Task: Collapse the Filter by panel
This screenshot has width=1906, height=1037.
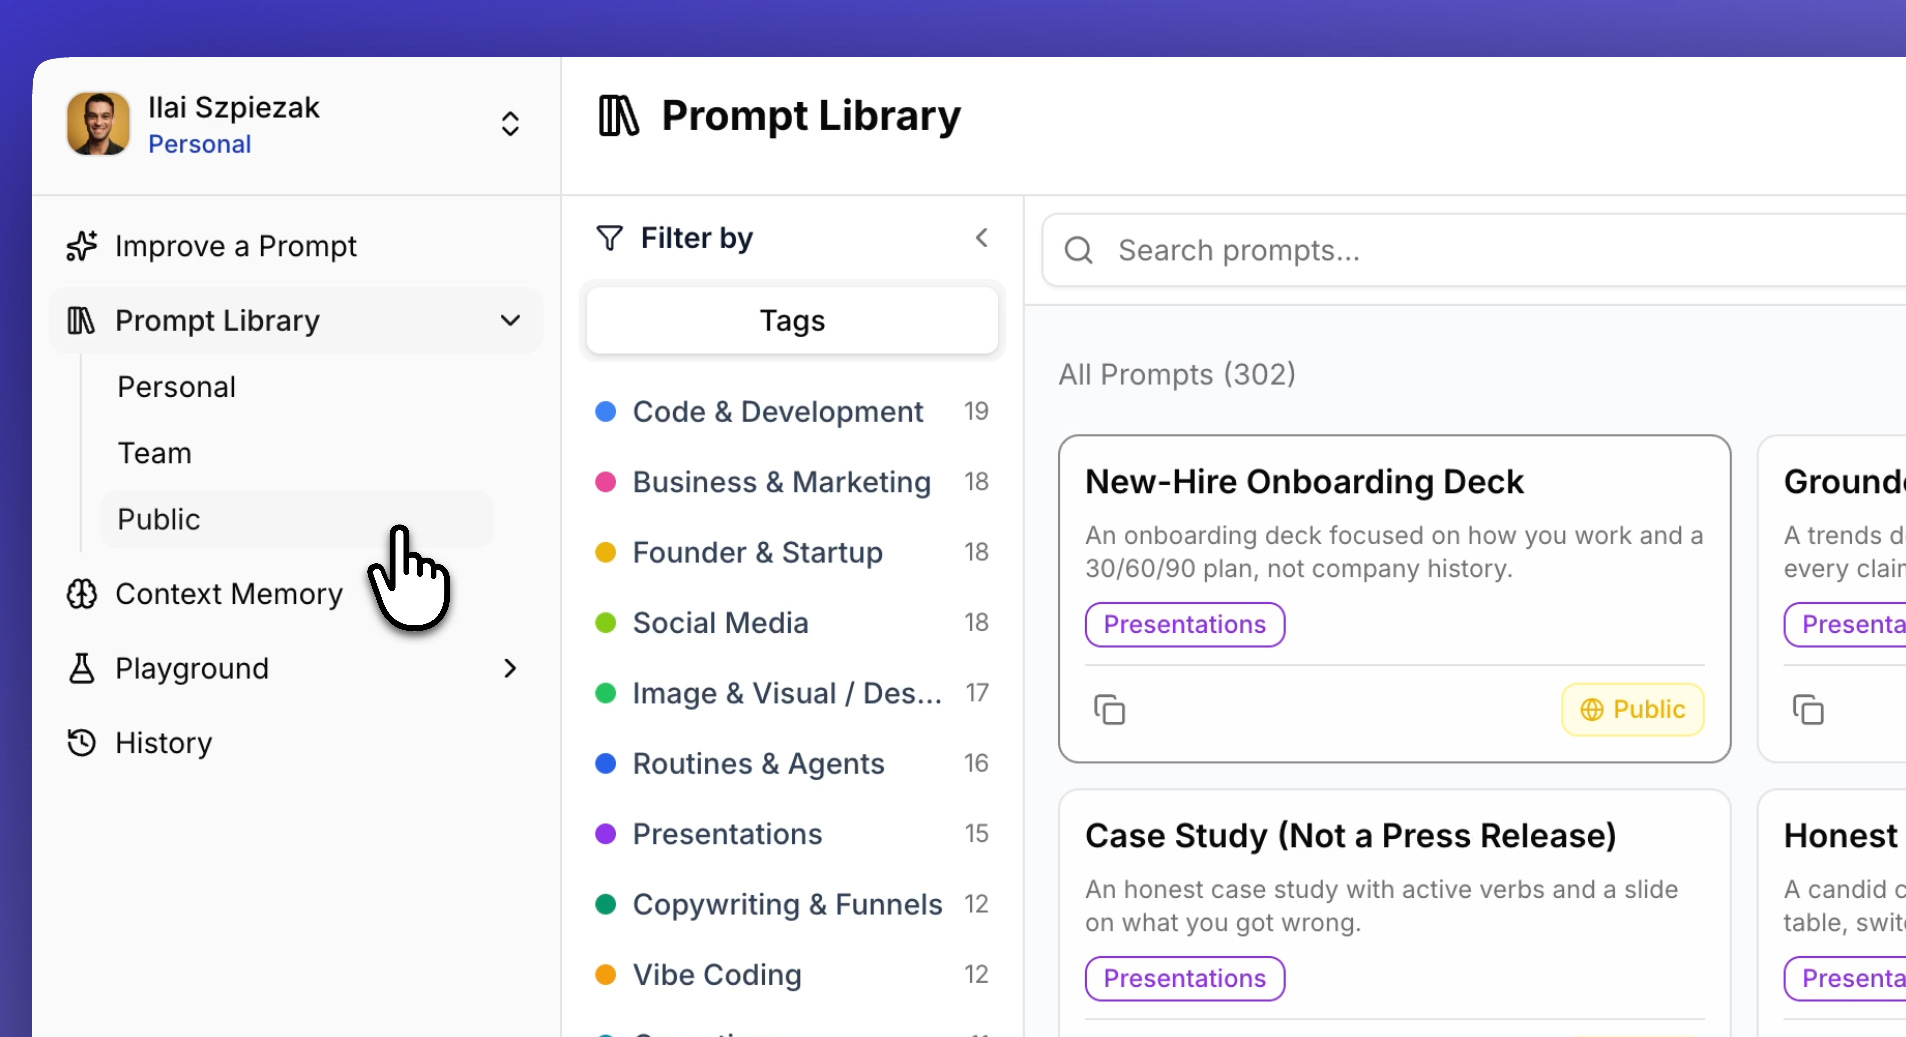Action: 982,238
